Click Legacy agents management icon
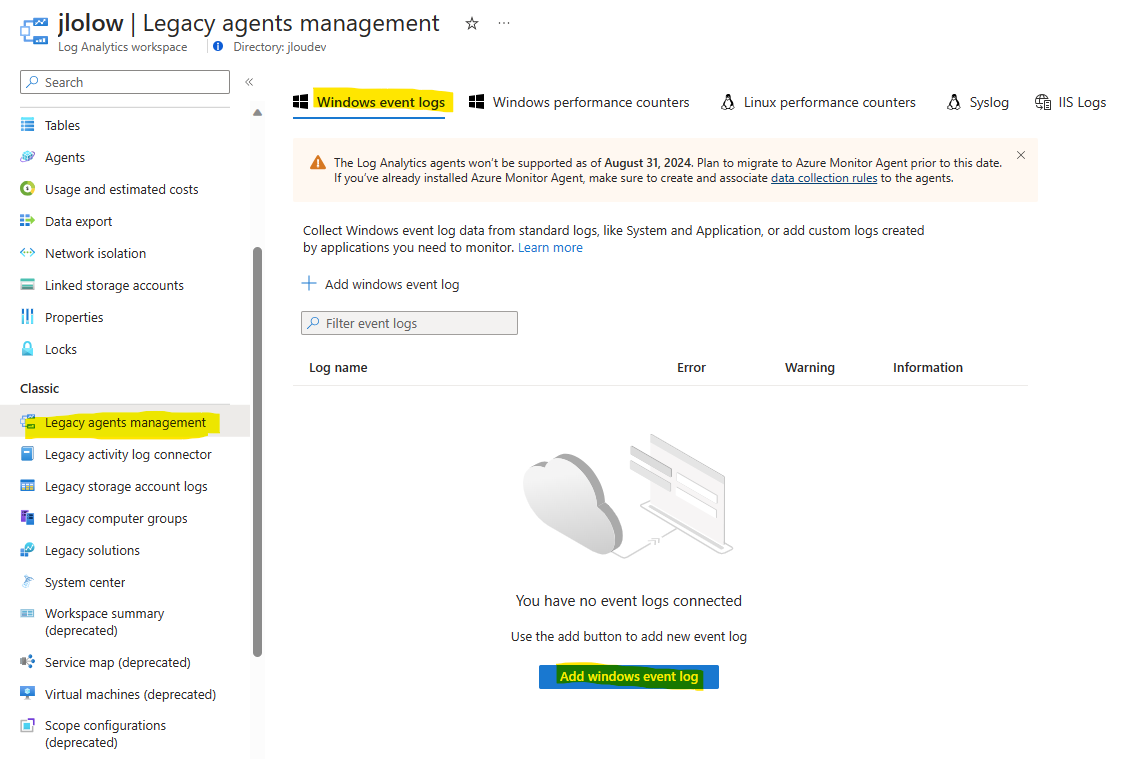Image resolution: width=1125 pixels, height=759 pixels. click(x=27, y=422)
